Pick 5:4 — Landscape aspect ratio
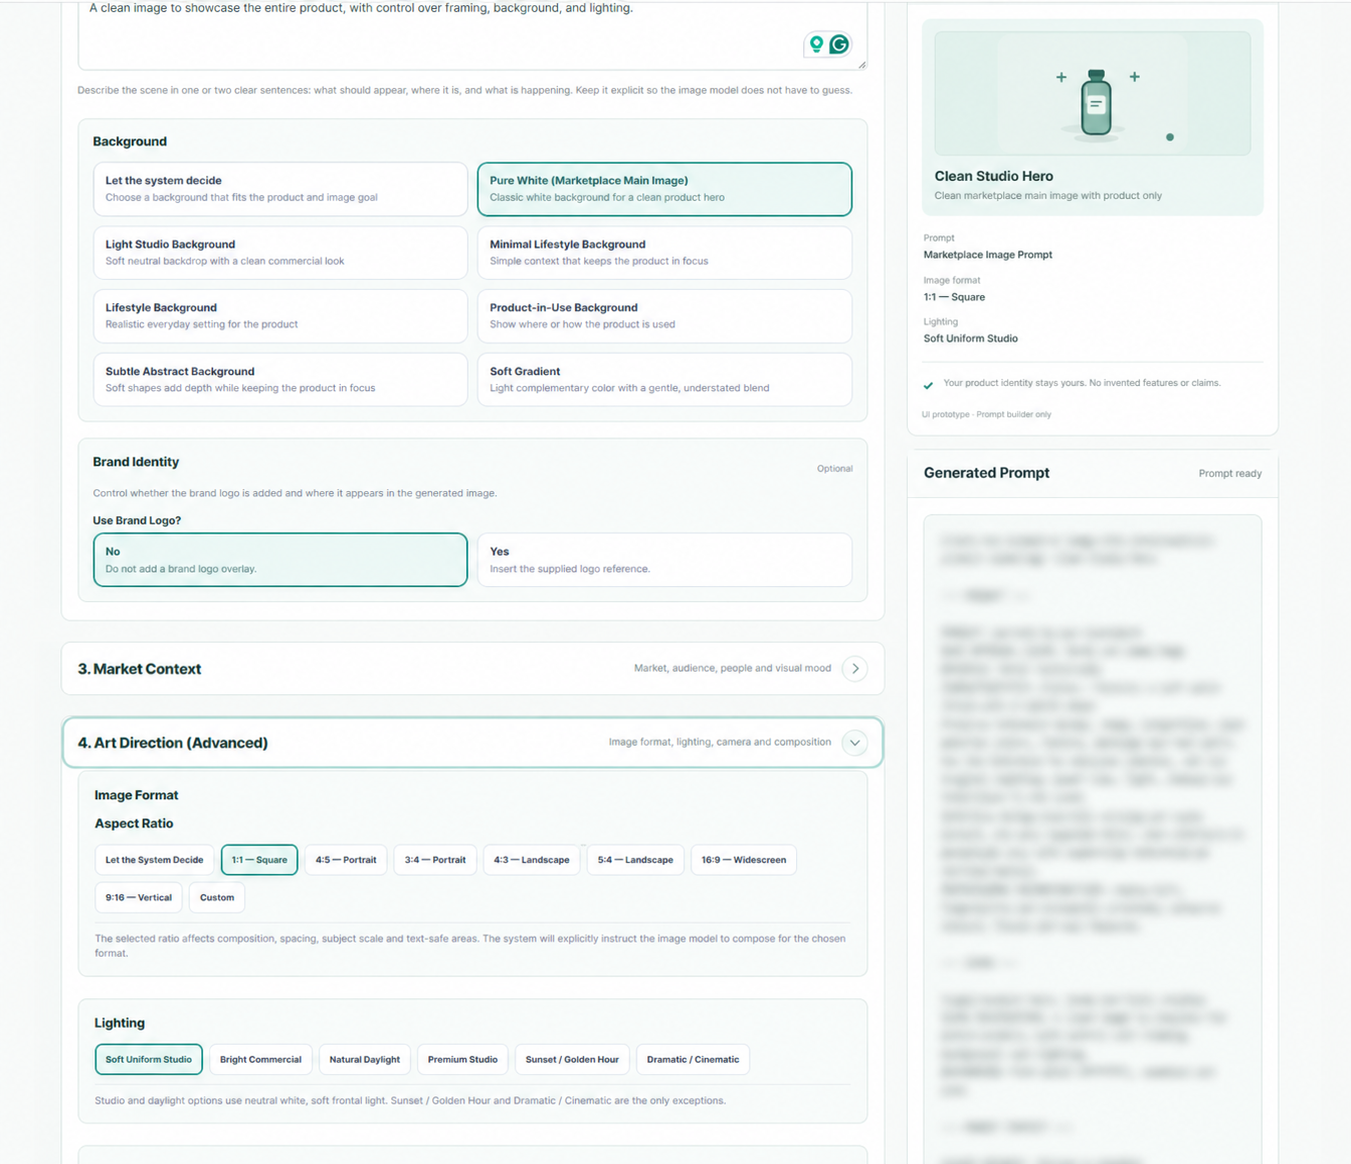 [x=635, y=860]
